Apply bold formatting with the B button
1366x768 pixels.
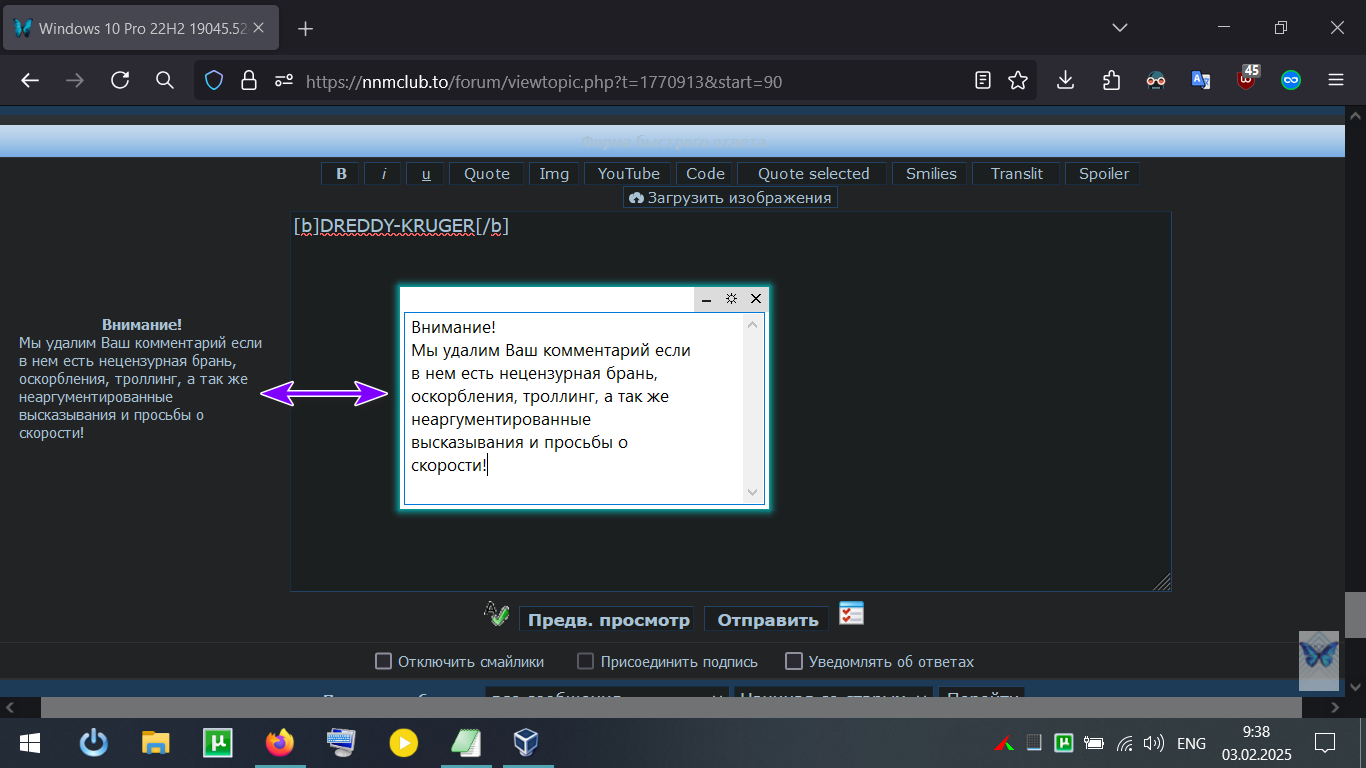pyautogui.click(x=341, y=174)
